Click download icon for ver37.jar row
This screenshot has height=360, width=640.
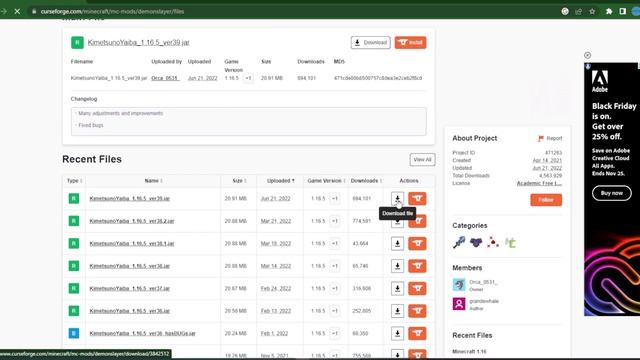coord(397,289)
